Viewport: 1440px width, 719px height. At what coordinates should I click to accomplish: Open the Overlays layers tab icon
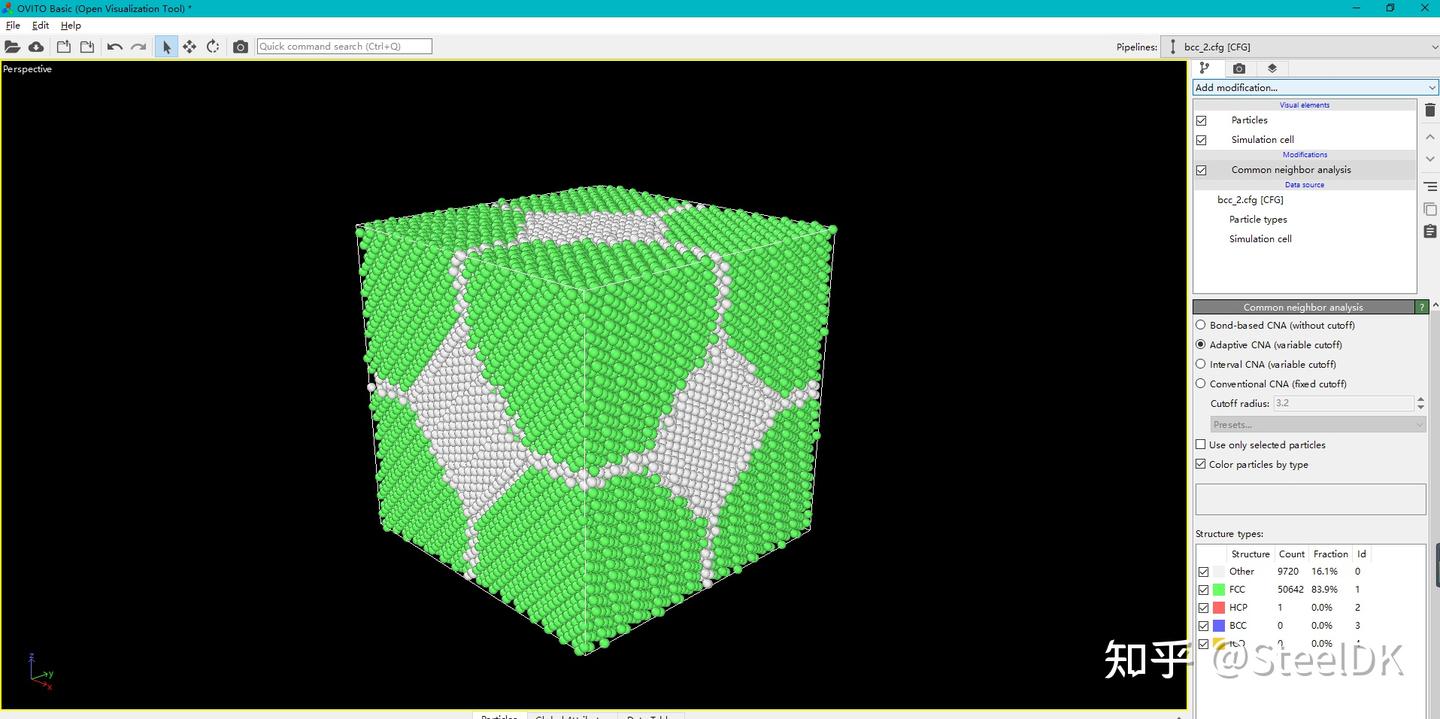coord(1272,68)
